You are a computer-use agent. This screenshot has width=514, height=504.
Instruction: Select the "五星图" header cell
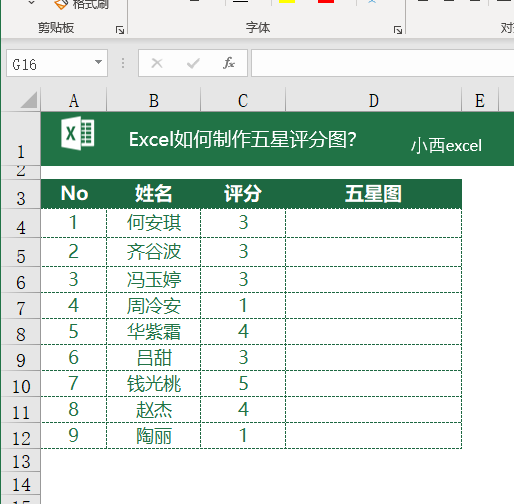pos(374,194)
